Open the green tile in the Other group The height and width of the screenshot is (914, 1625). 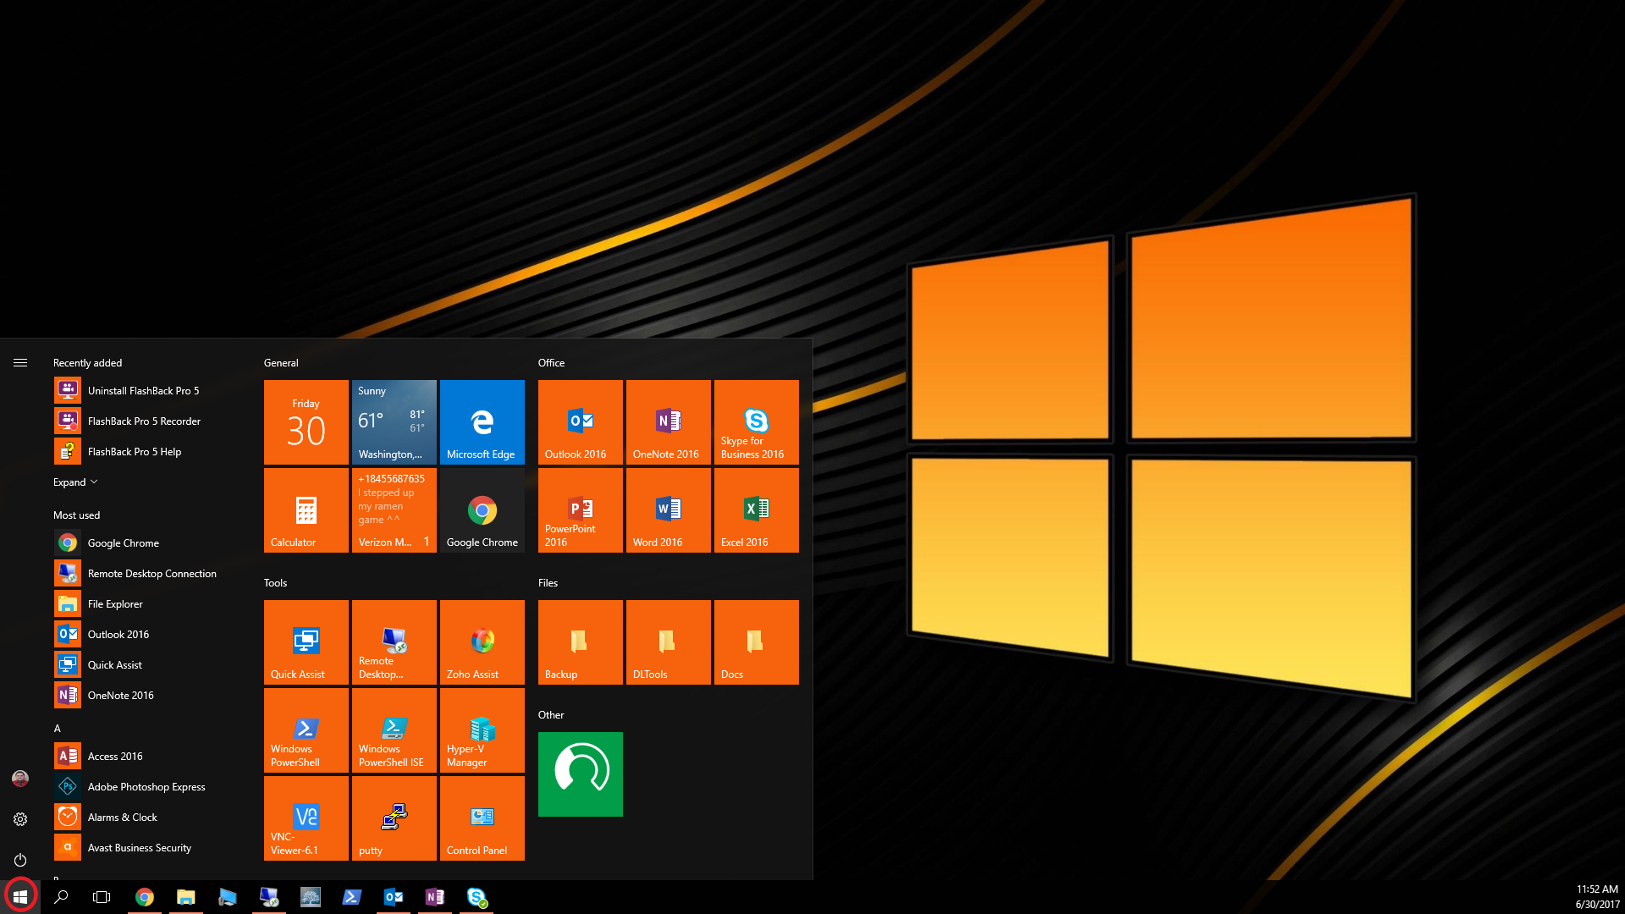coord(580,774)
